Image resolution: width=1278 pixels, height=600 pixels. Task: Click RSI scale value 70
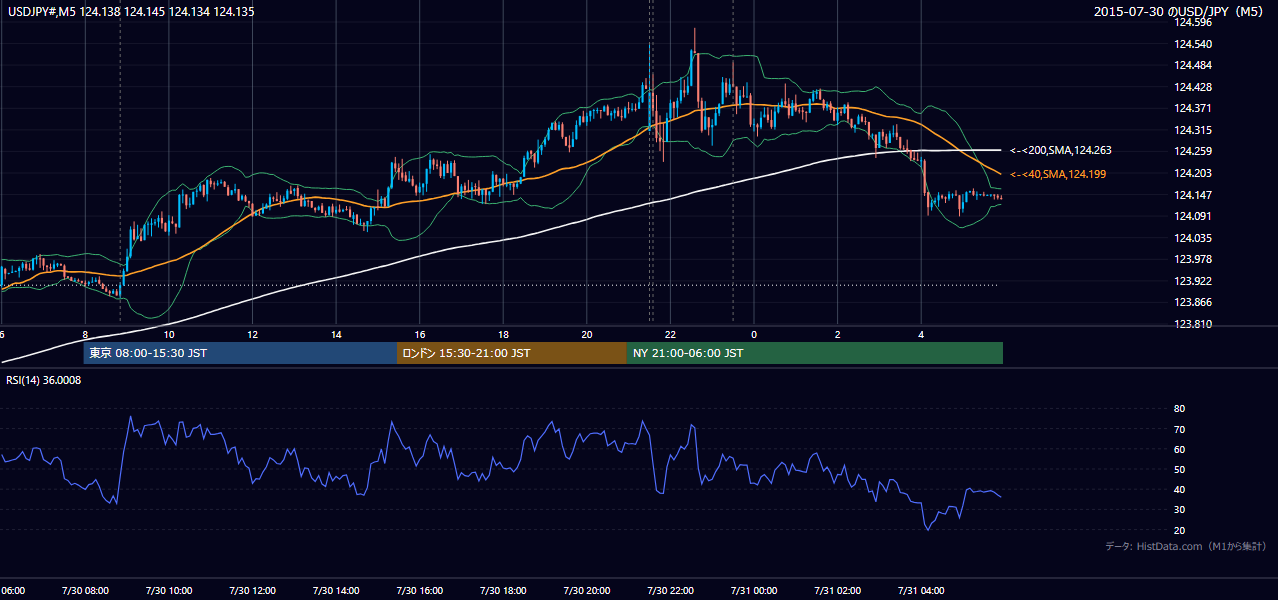pyautogui.click(x=1180, y=429)
